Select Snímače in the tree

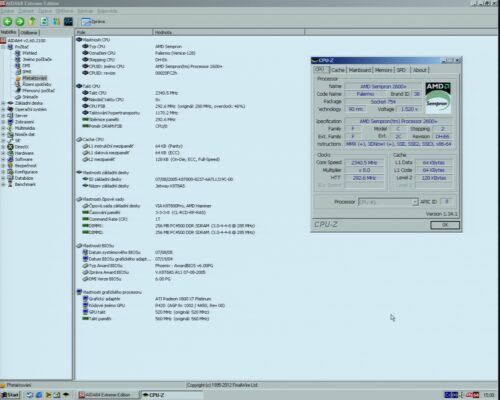tap(30, 97)
